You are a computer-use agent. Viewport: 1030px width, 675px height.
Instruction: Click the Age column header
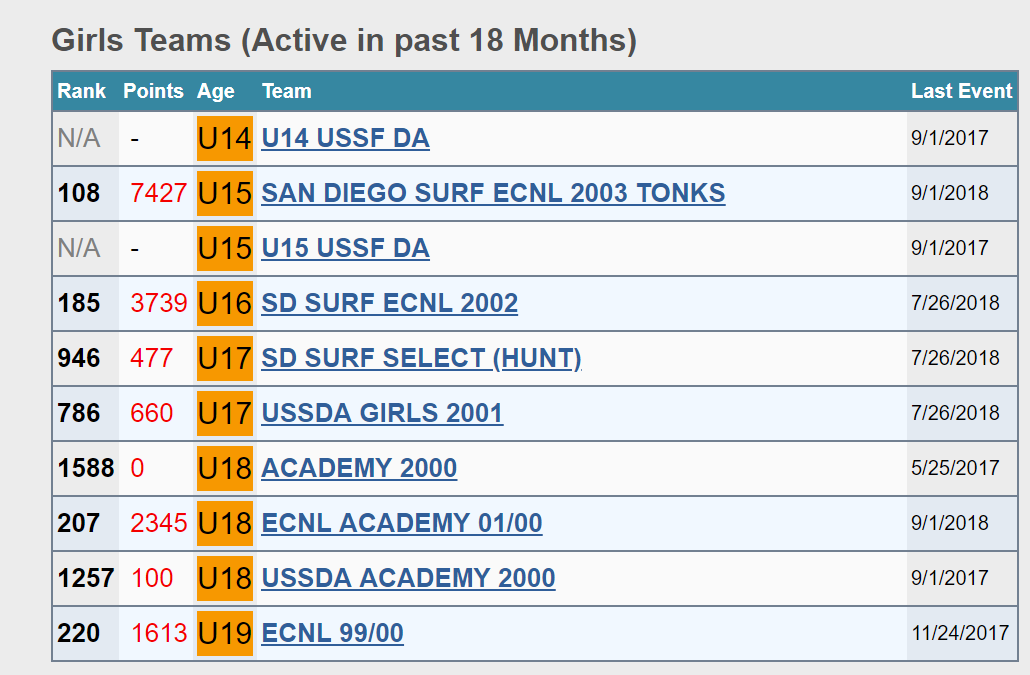click(x=216, y=91)
